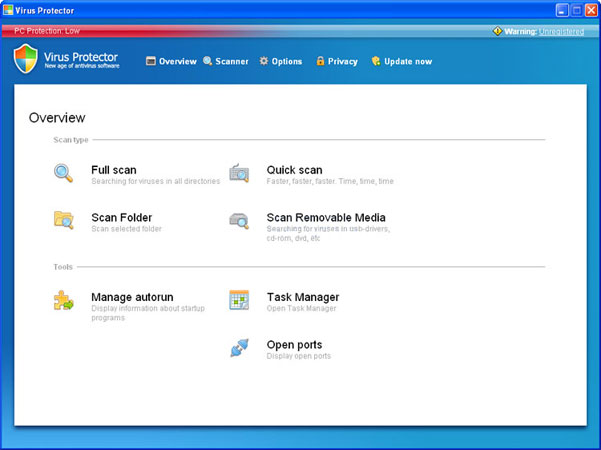This screenshot has width=601, height=450.
Task: Click the Manage autorun puzzle icon
Action: (63, 300)
